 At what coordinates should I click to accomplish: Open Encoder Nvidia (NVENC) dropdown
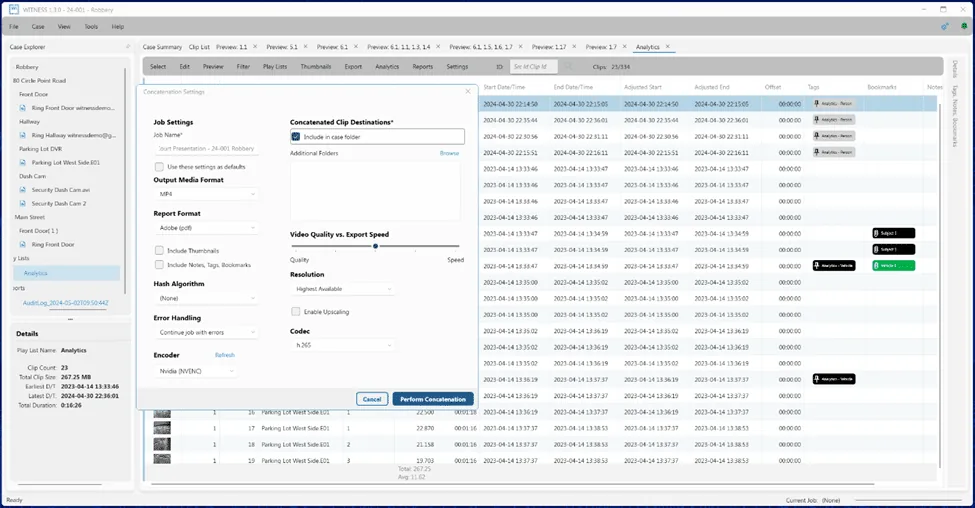click(195, 371)
